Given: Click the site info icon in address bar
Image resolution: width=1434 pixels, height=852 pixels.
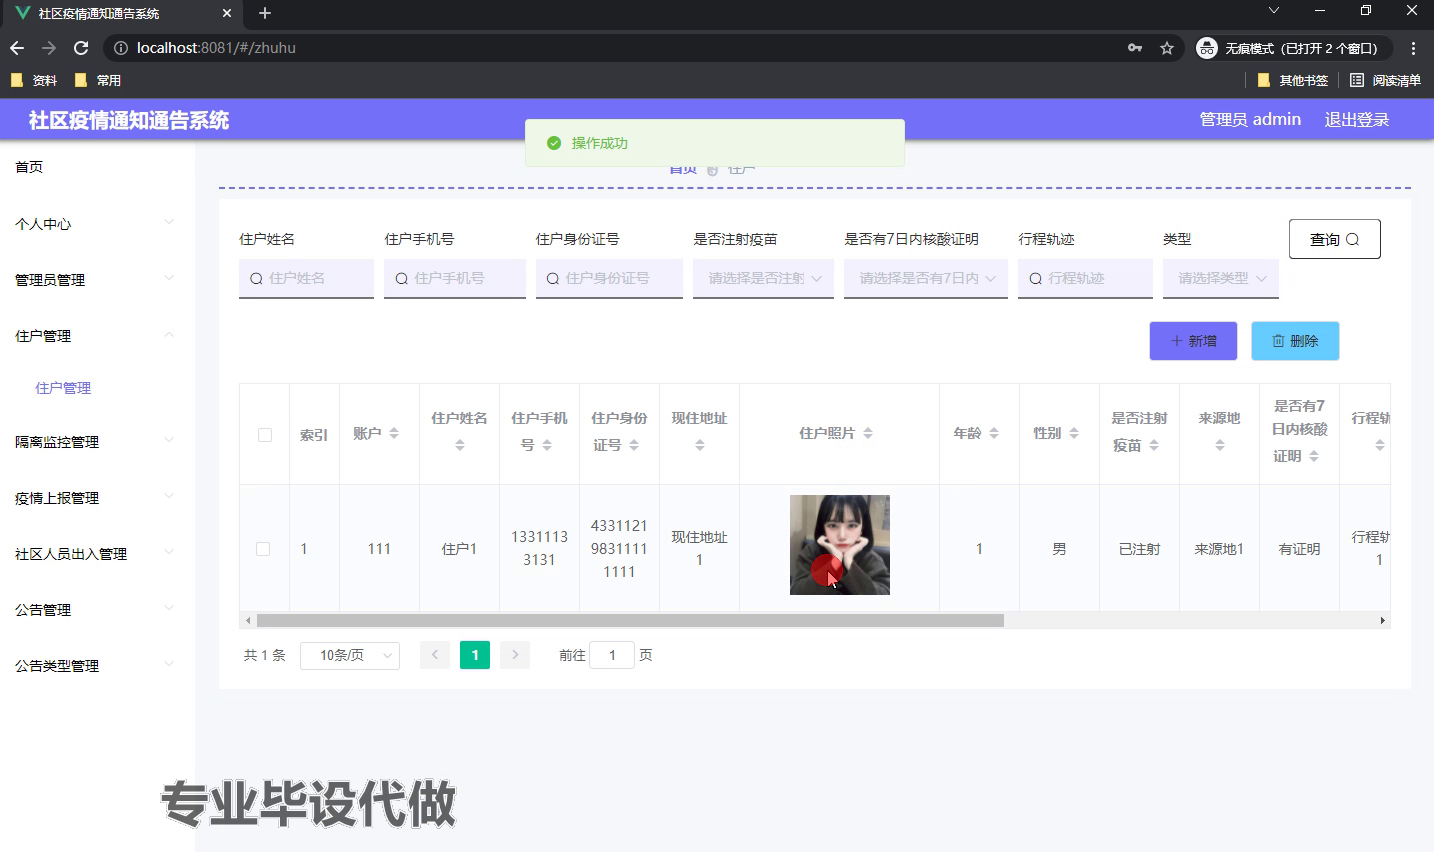Looking at the screenshot, I should pyautogui.click(x=120, y=48).
